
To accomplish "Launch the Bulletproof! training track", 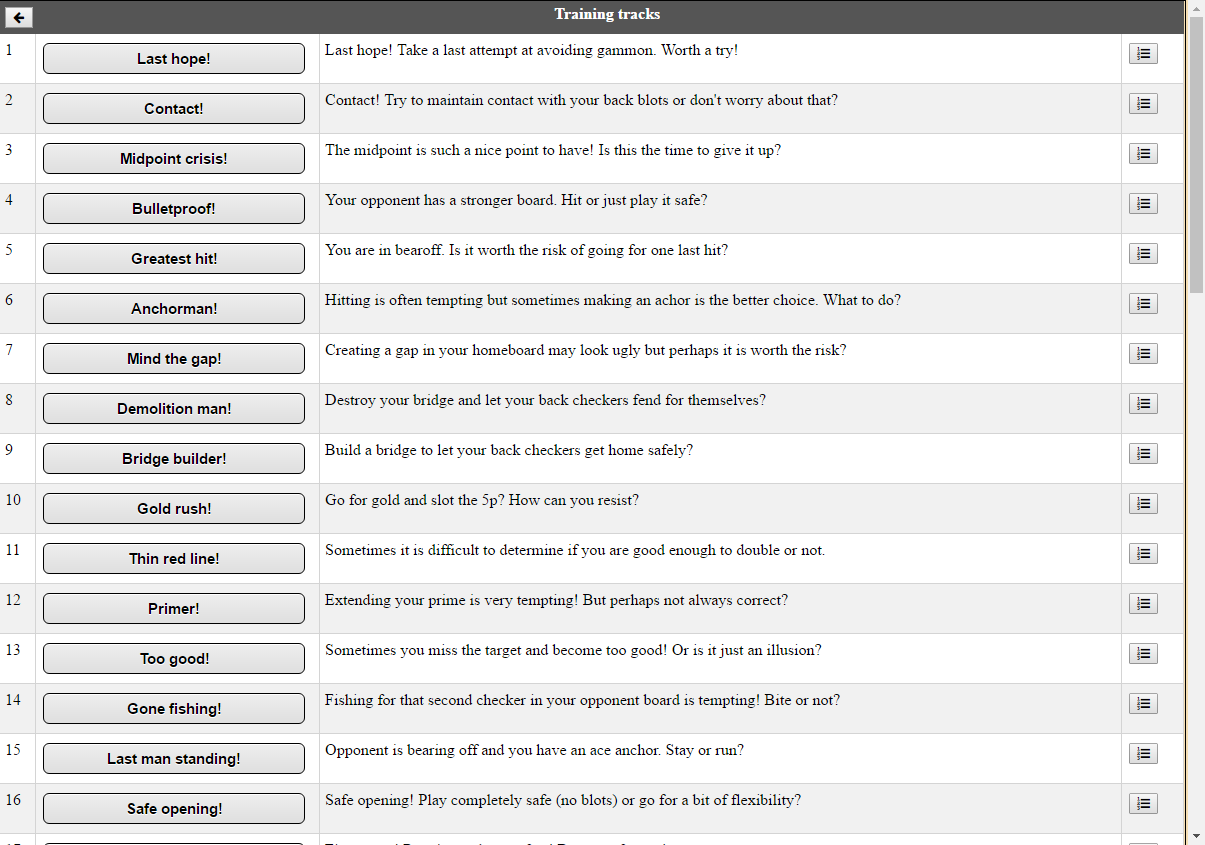I will click(174, 209).
